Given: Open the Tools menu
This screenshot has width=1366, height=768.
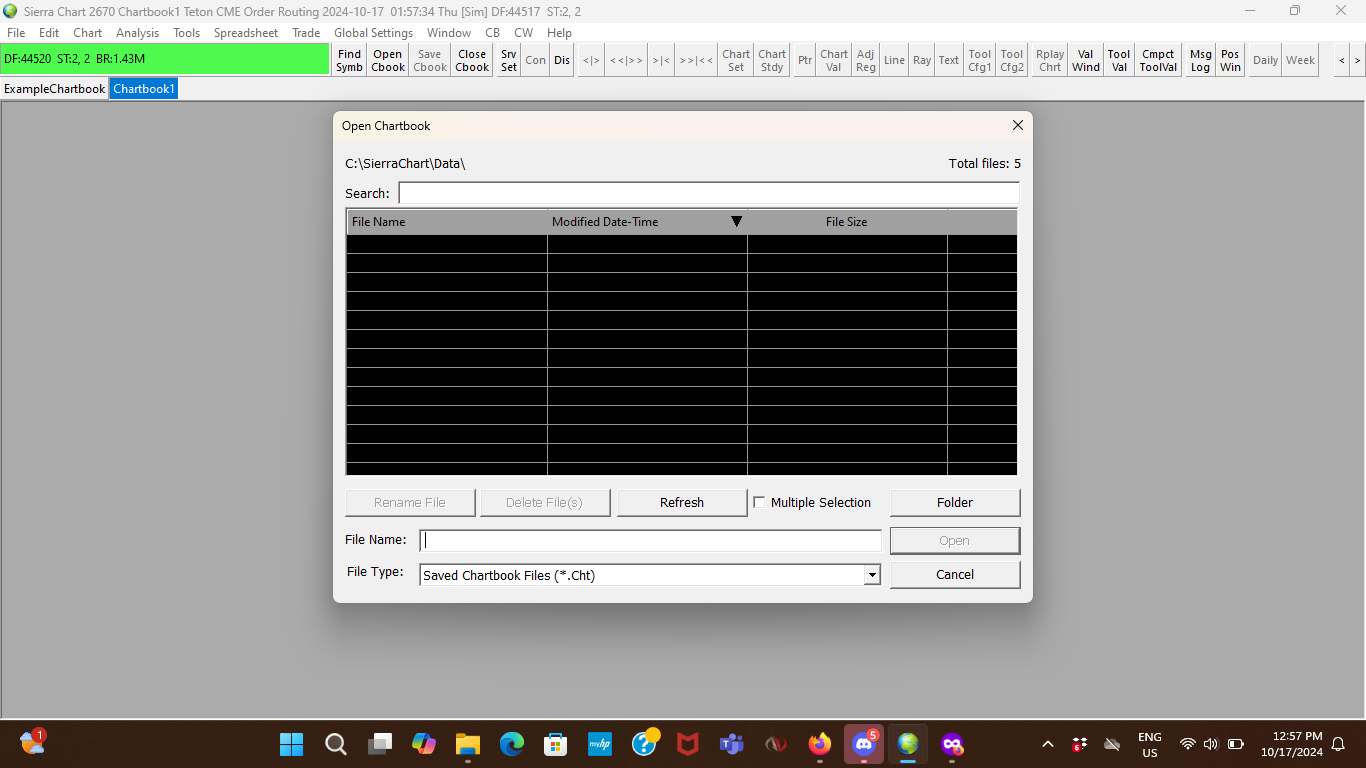Looking at the screenshot, I should click(187, 33).
